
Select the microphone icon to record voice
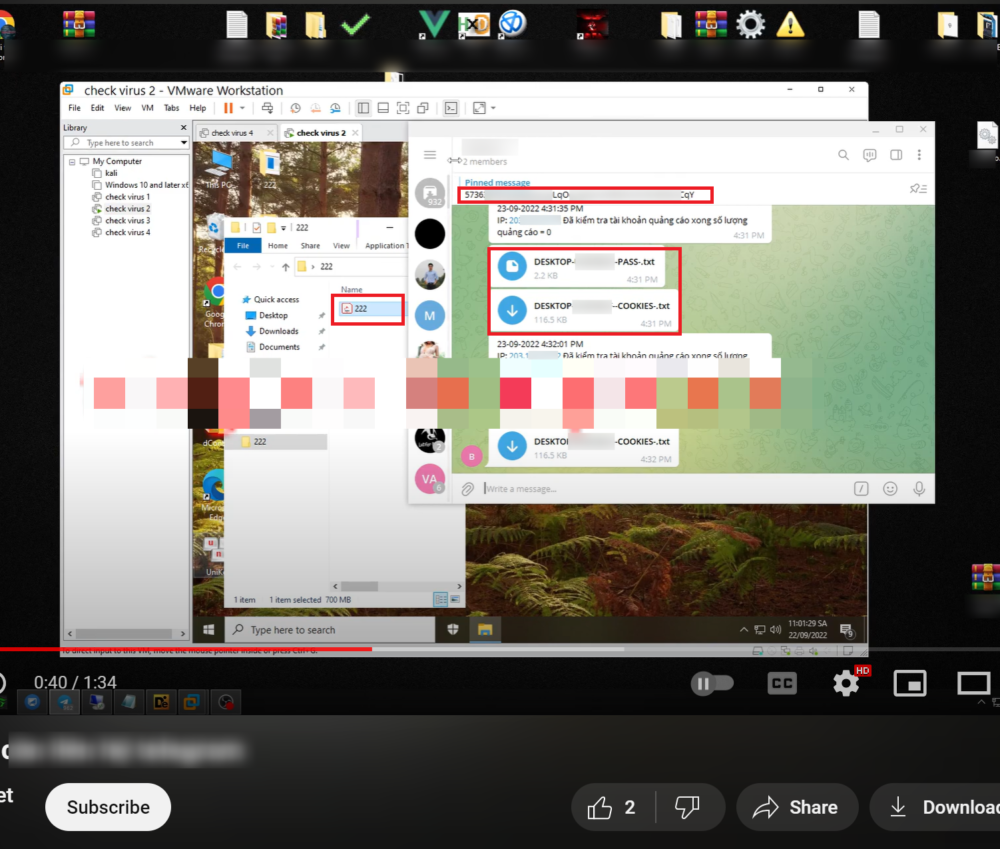[x=919, y=488]
